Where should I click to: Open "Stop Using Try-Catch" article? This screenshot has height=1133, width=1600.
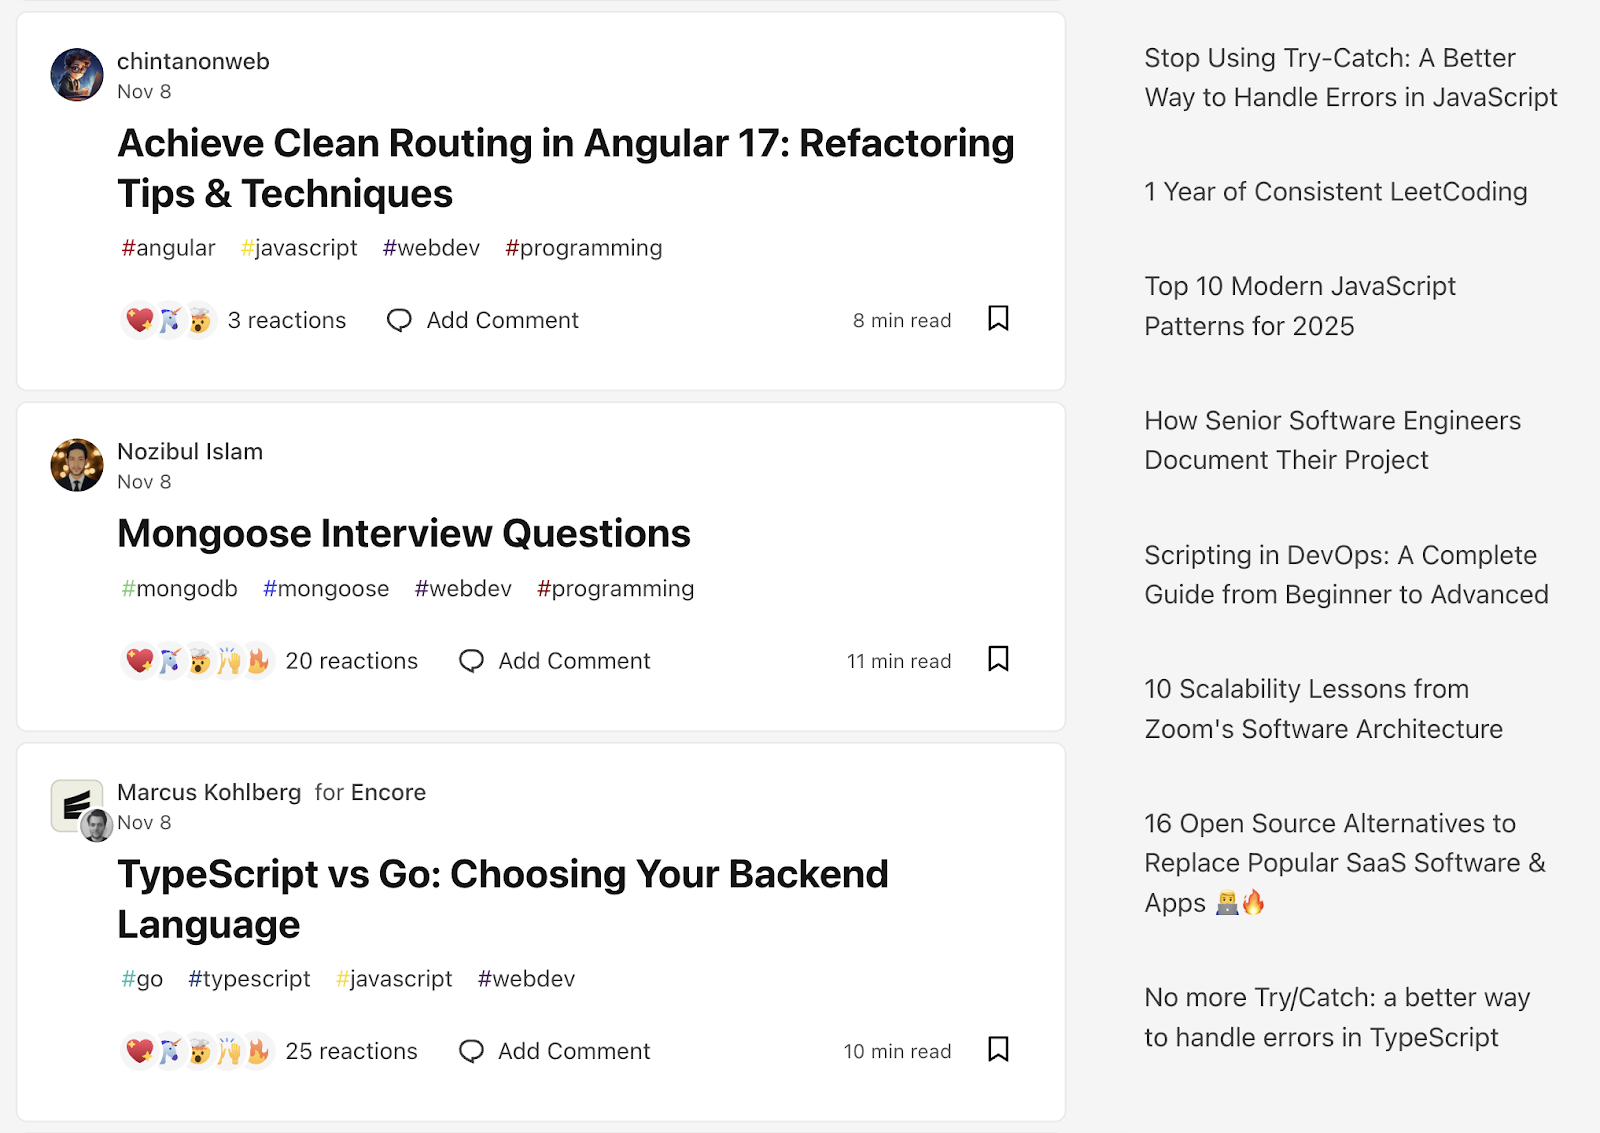pos(1349,78)
